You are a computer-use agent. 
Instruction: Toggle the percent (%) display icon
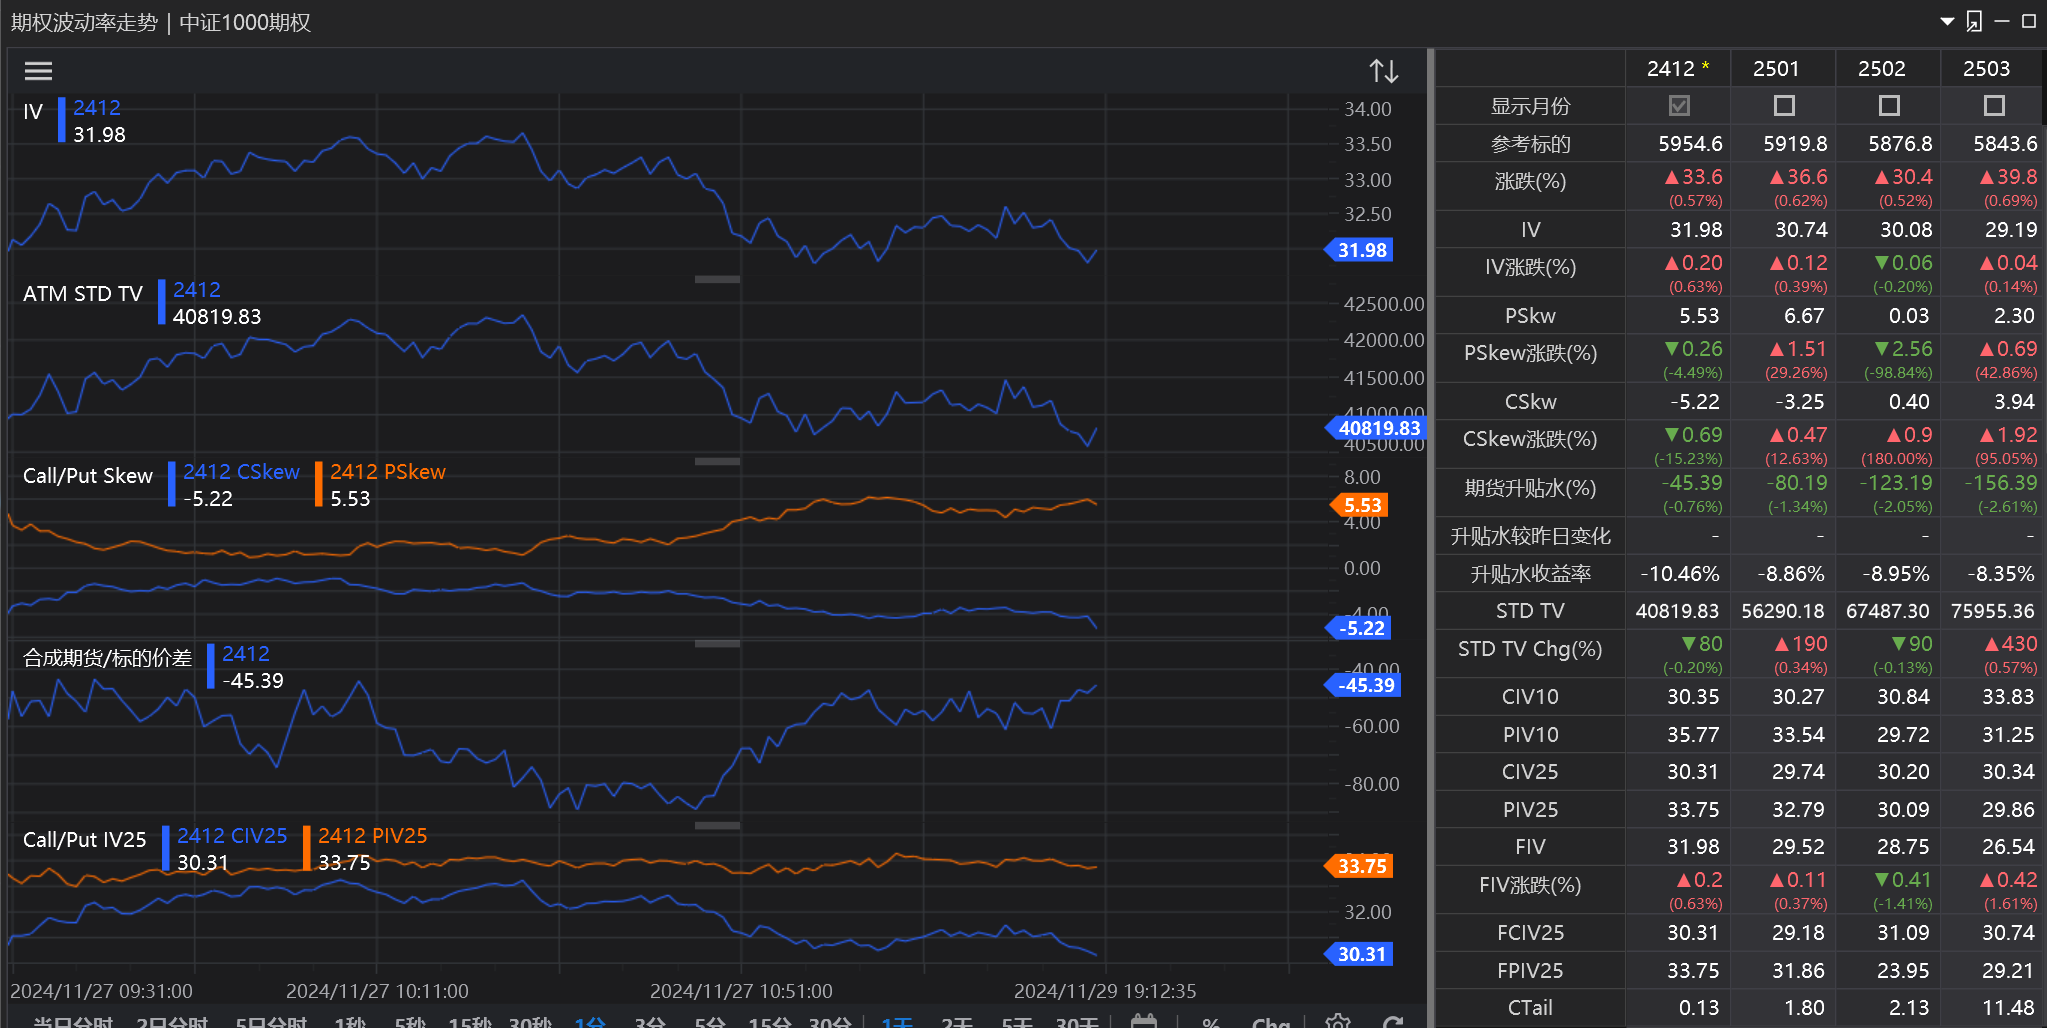pos(1210,1022)
